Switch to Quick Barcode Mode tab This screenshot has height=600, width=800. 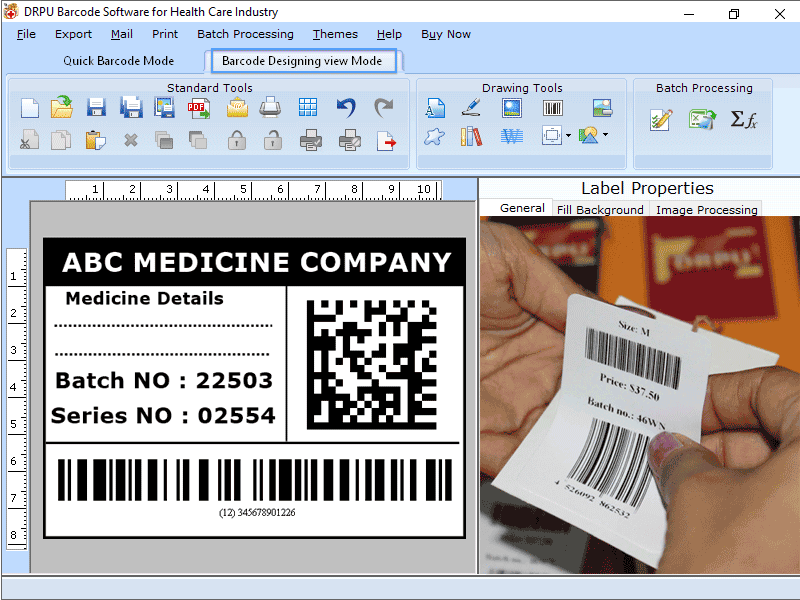click(118, 61)
